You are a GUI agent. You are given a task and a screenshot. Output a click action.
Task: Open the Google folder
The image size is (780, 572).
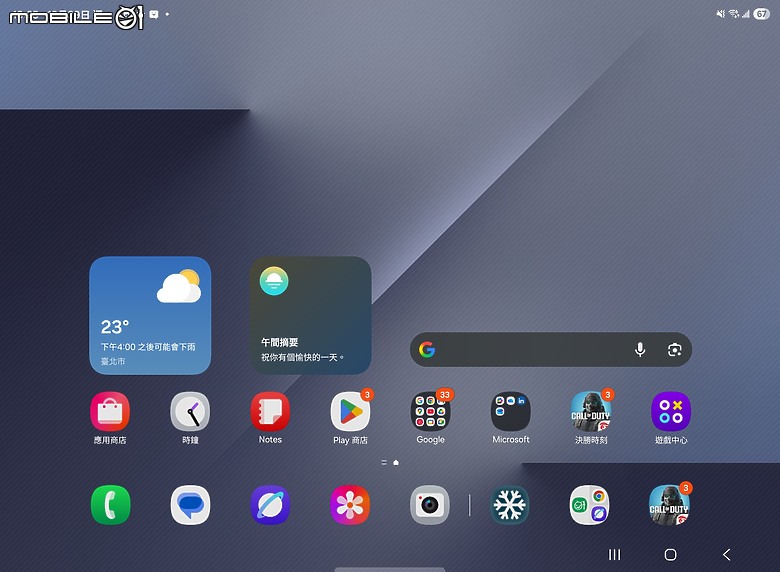tap(430, 411)
